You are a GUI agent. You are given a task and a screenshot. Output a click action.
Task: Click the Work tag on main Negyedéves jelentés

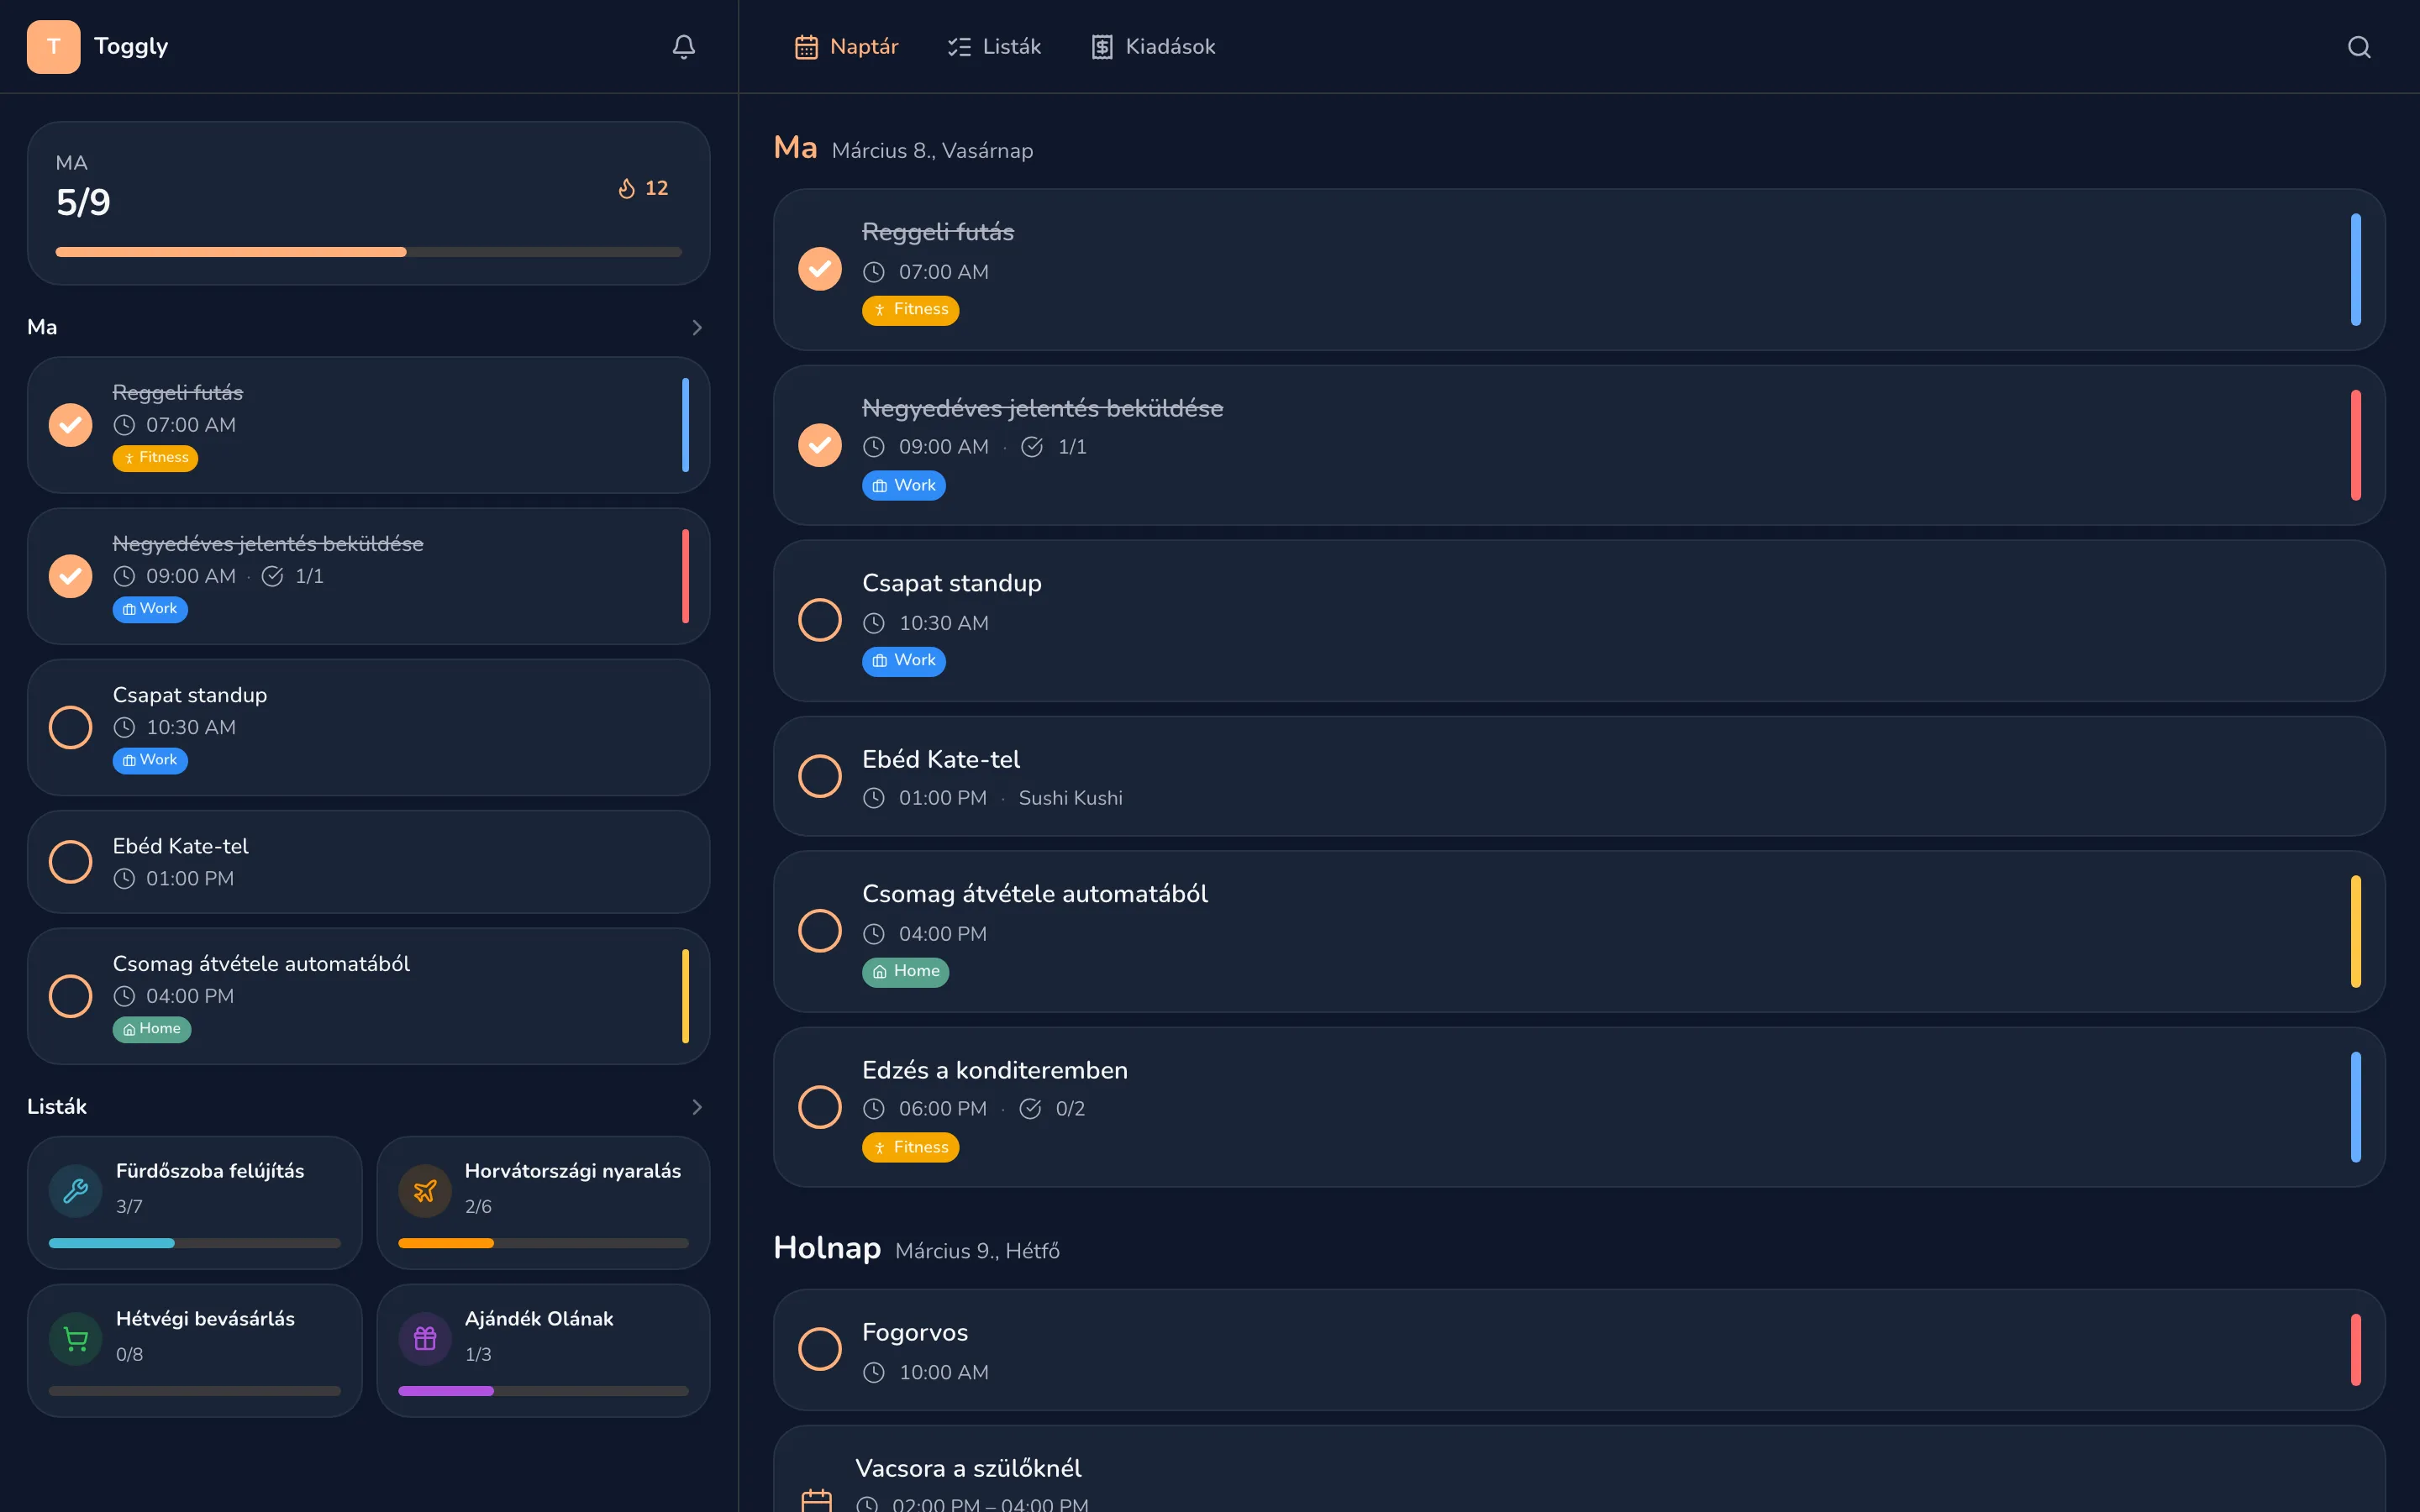(x=904, y=486)
